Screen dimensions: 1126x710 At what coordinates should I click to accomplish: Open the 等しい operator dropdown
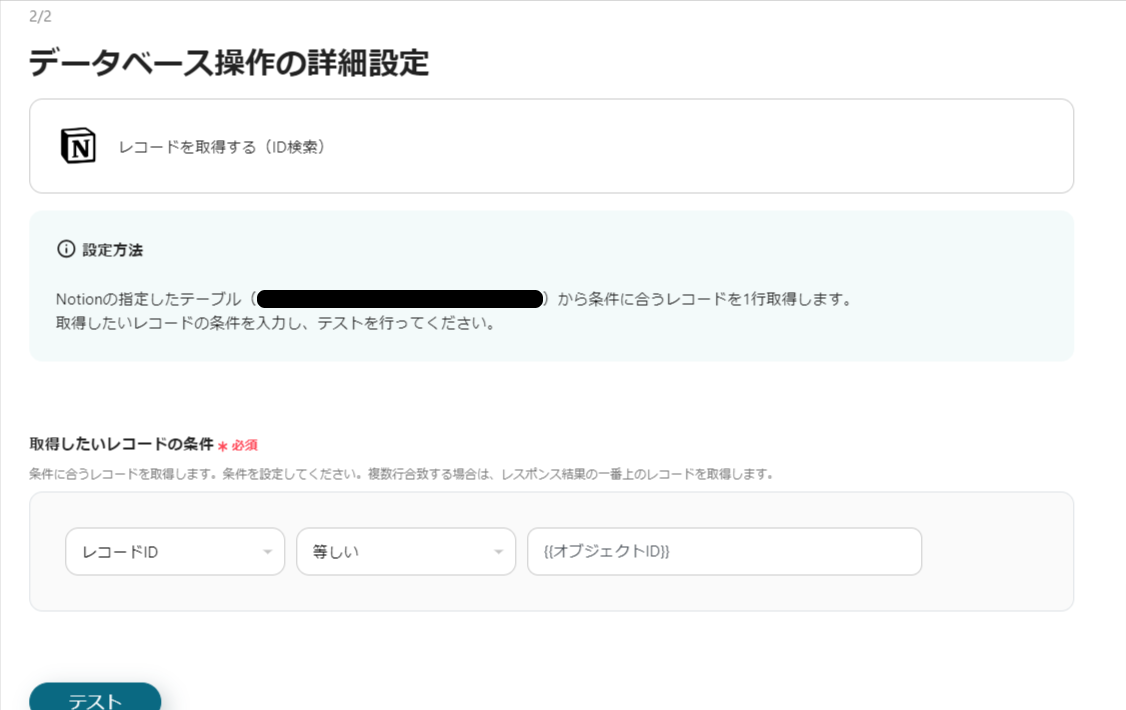click(x=406, y=551)
